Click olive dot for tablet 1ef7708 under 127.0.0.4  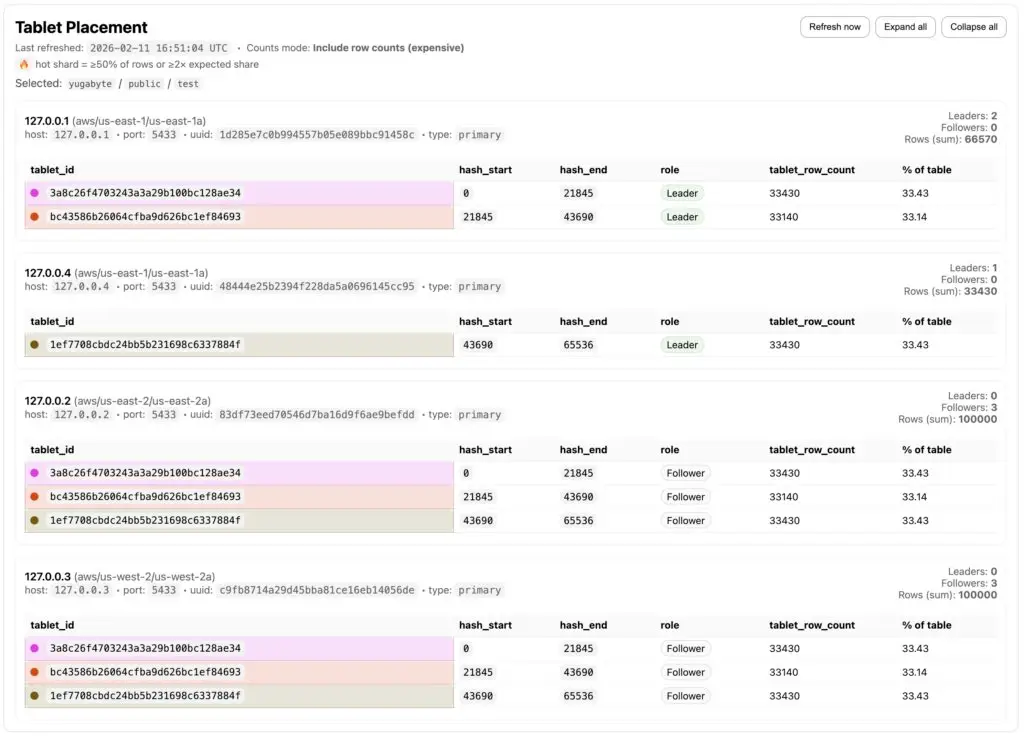click(35, 345)
